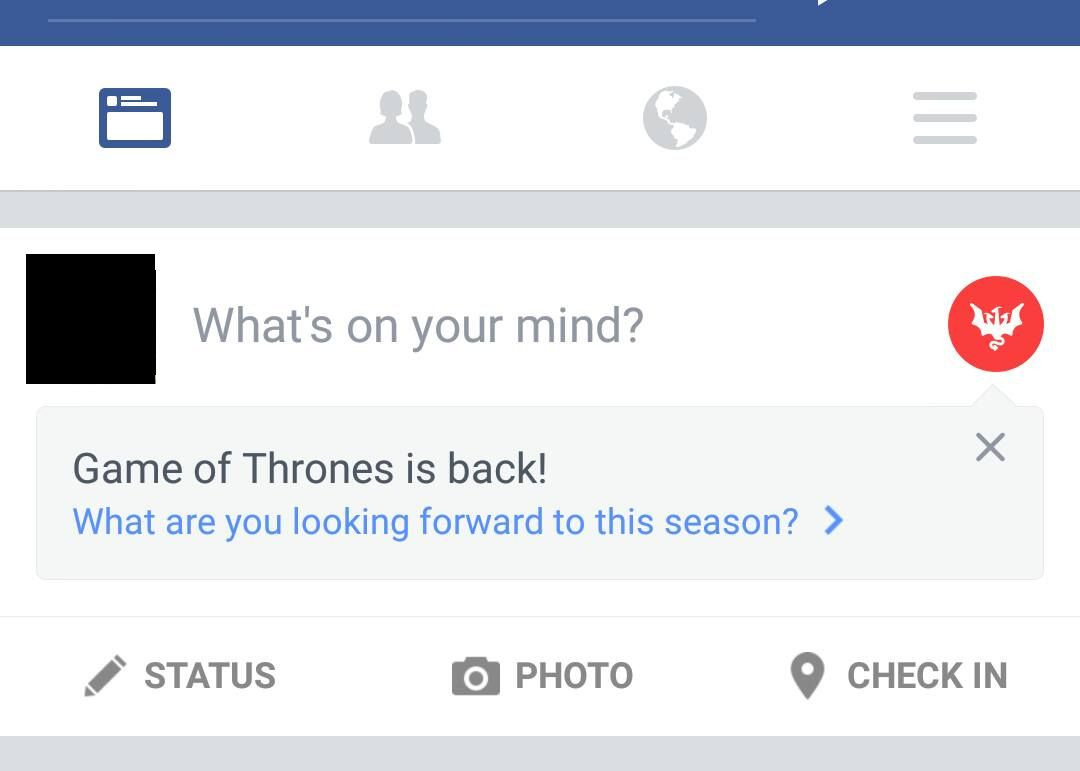Select the Check In location pin icon
This screenshot has width=1080, height=771.
coord(807,676)
